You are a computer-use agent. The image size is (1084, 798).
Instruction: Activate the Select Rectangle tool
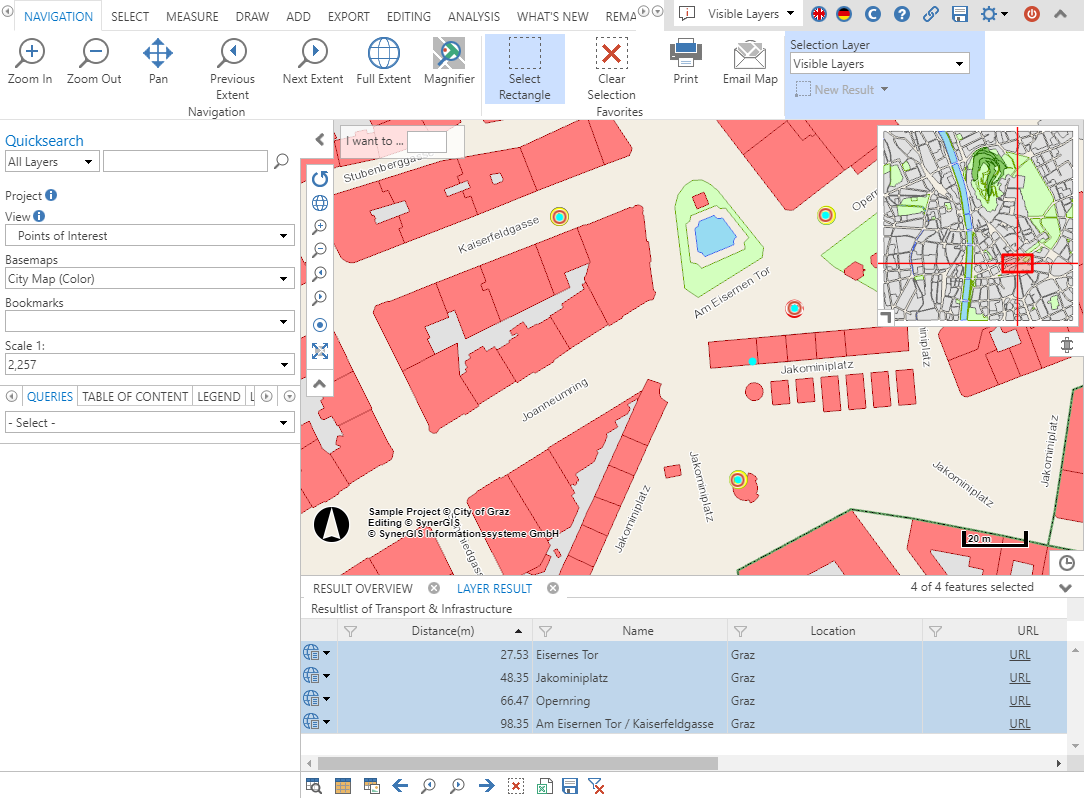pyautogui.click(x=524, y=68)
